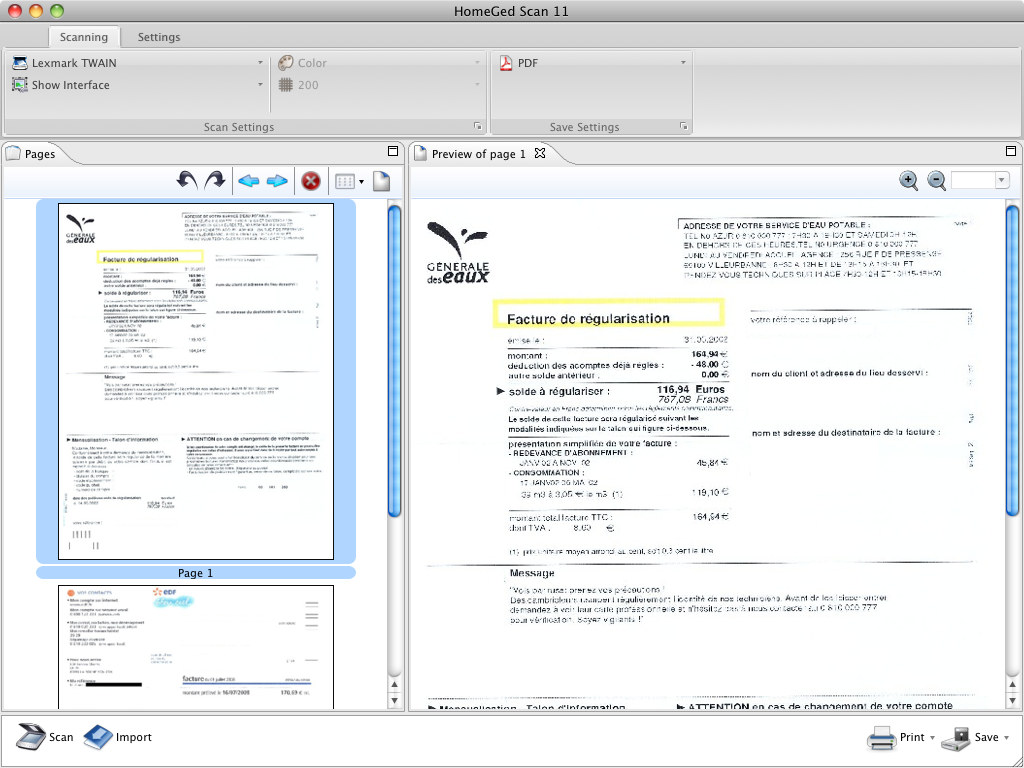Start a scan with Scan button
1024x768 pixels.
click(45, 737)
